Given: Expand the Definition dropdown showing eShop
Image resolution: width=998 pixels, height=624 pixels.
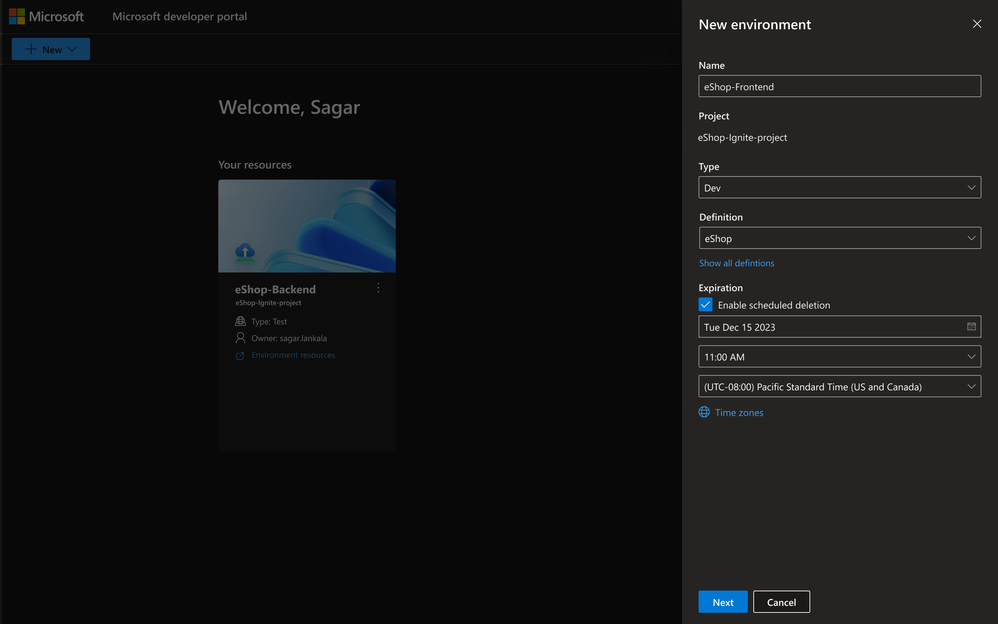Looking at the screenshot, I should 840,238.
